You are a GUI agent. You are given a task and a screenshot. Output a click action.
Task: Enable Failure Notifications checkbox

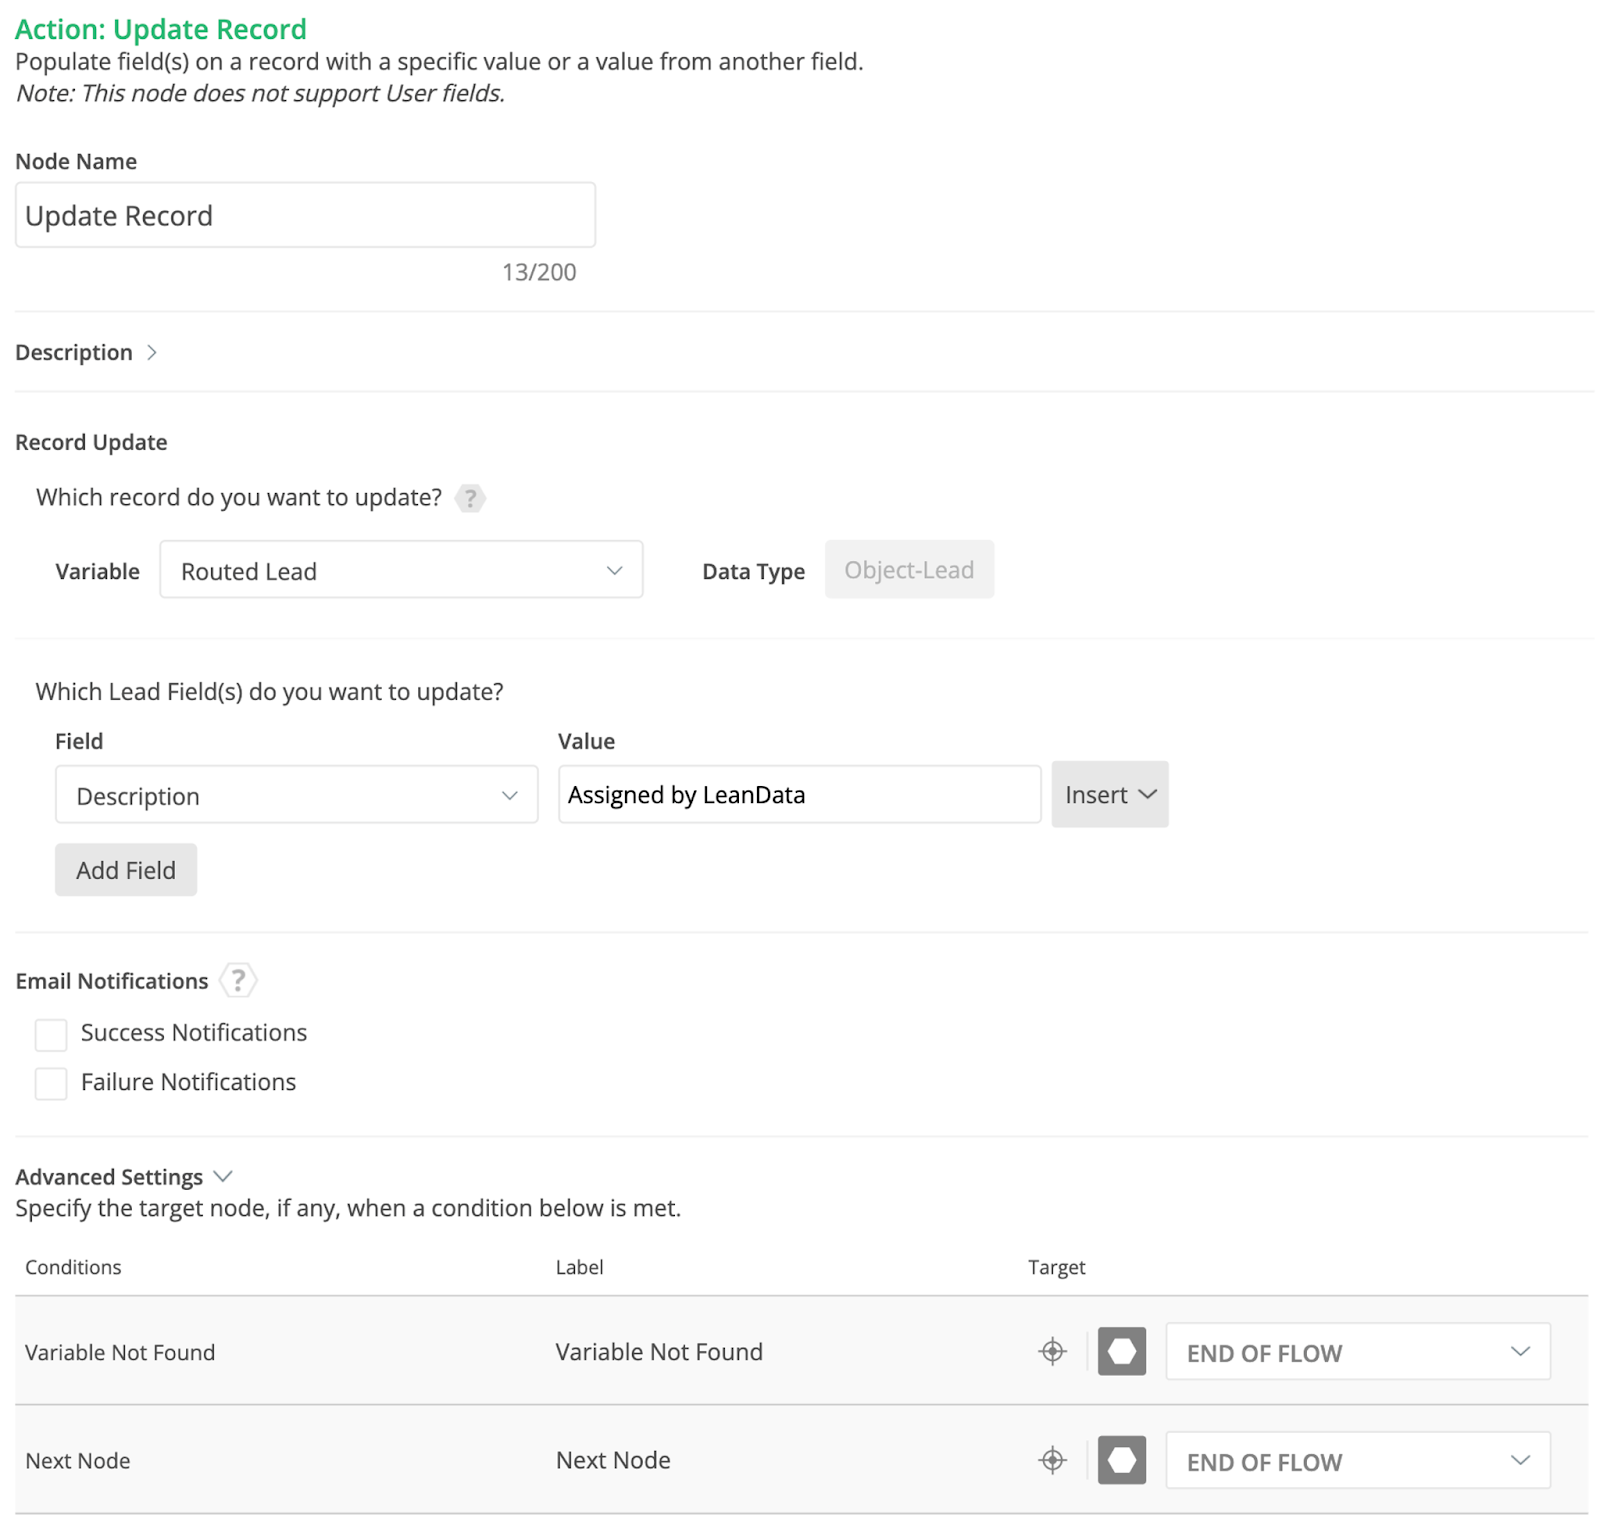pos(51,1083)
